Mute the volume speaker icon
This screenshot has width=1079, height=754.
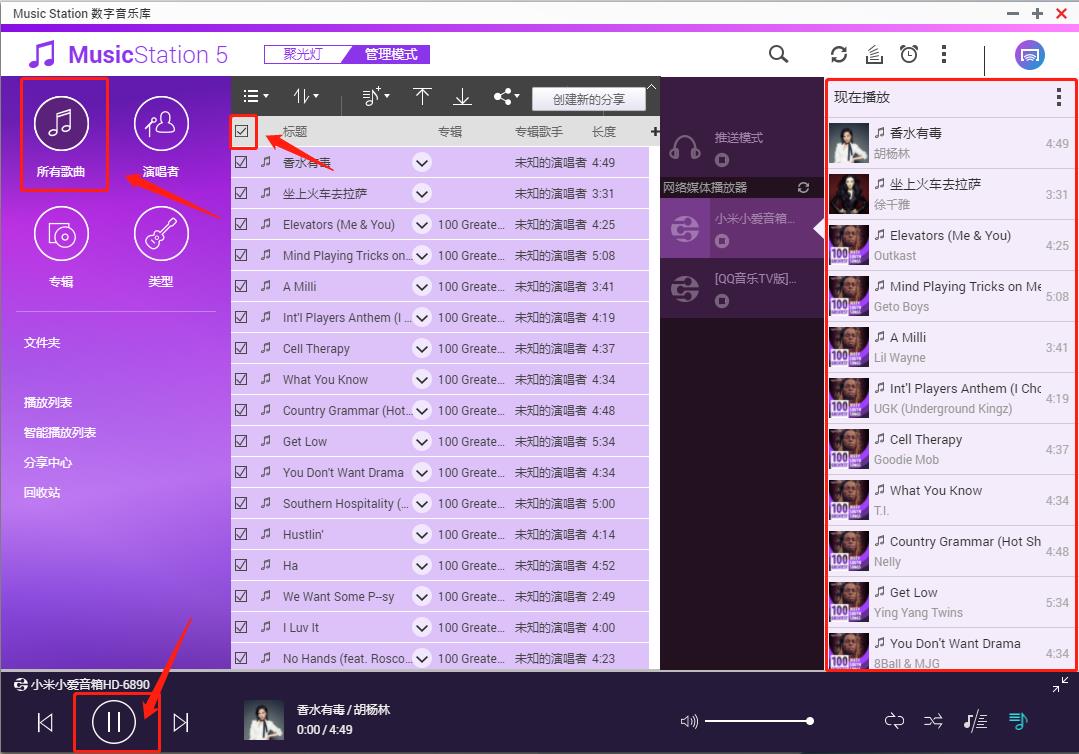tap(689, 721)
